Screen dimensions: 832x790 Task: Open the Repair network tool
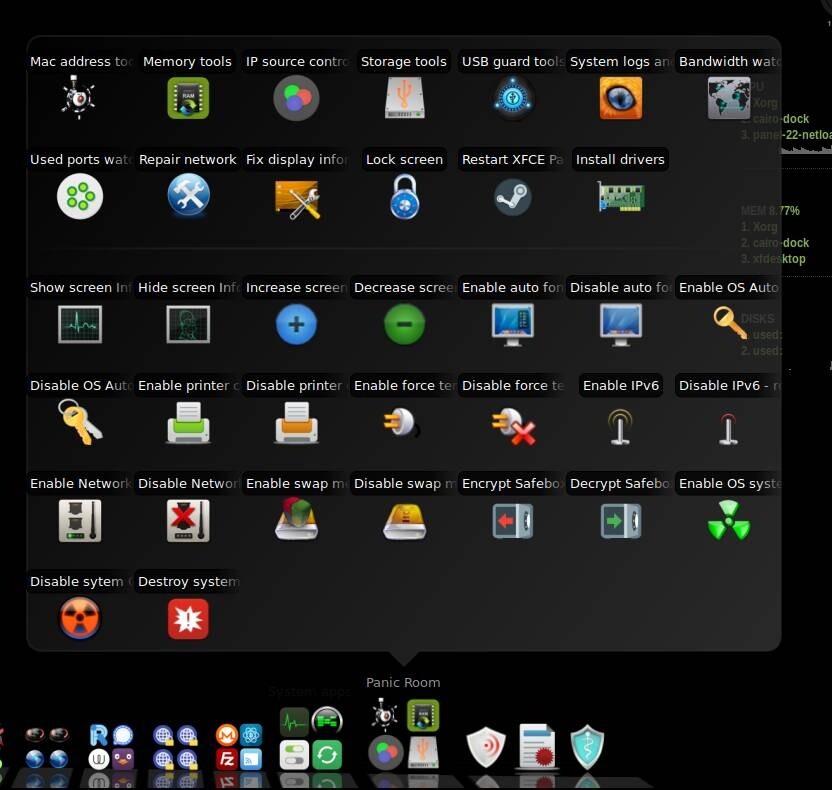pyautogui.click(x=187, y=196)
